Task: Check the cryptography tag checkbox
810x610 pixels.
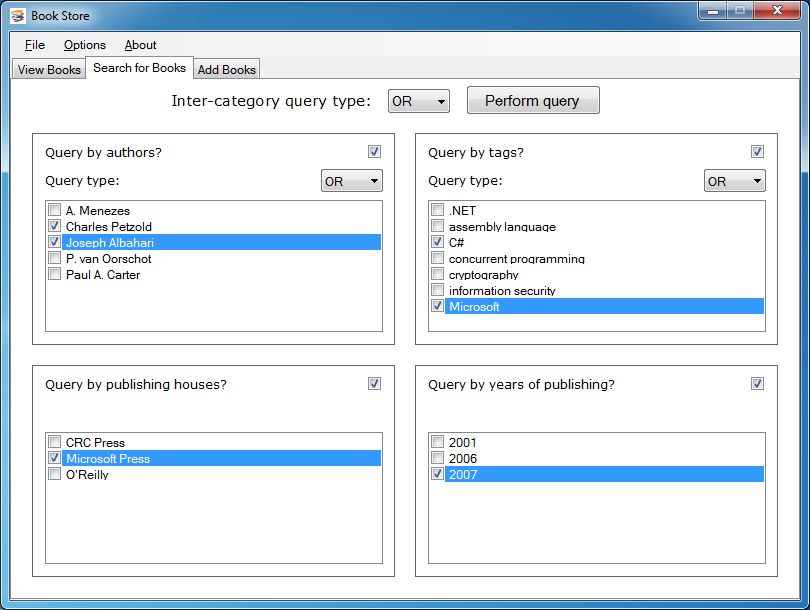Action: (438, 274)
